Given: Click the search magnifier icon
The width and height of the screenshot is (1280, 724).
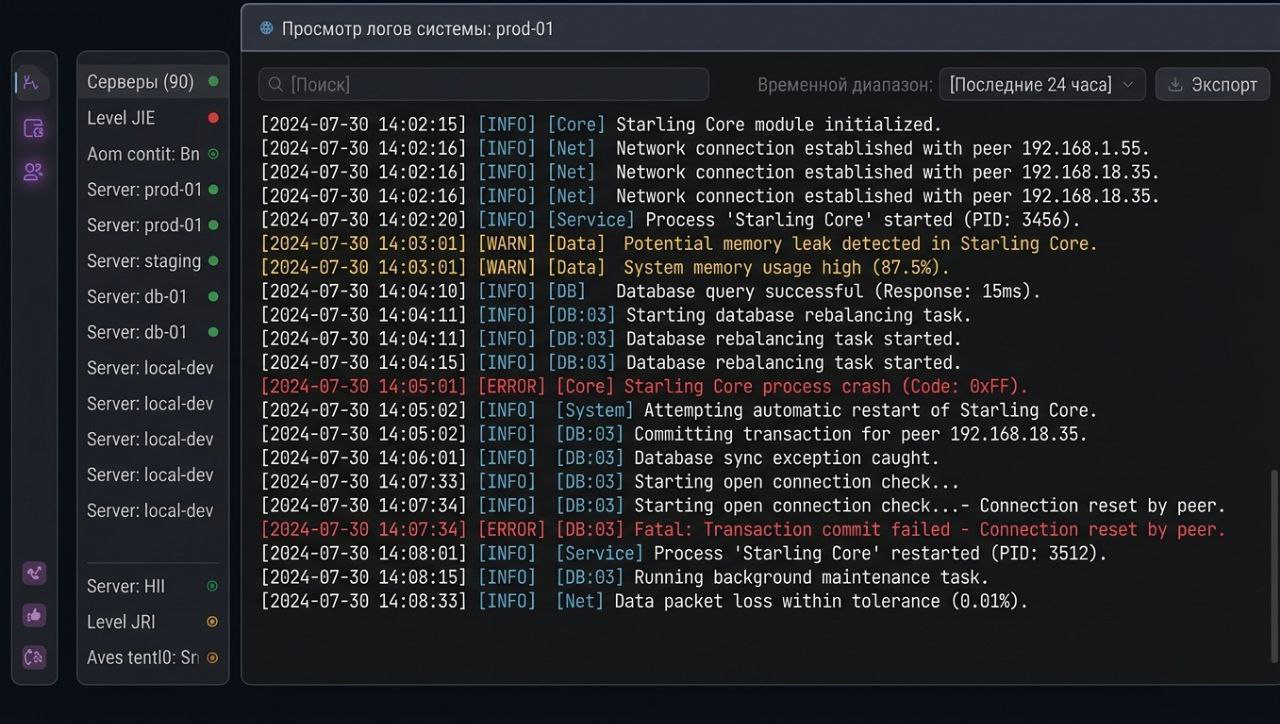Looking at the screenshot, I should point(274,85).
